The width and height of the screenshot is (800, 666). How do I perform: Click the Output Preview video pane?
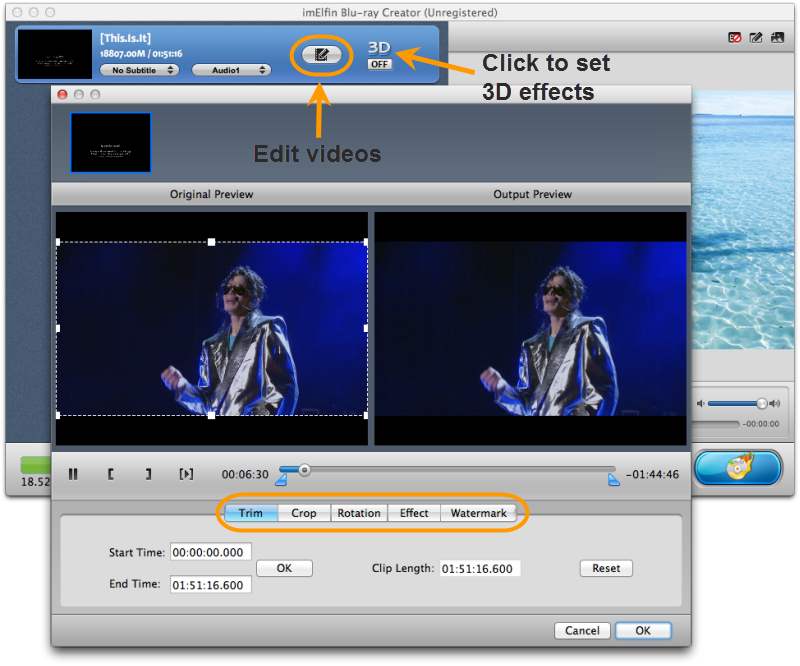pos(531,329)
